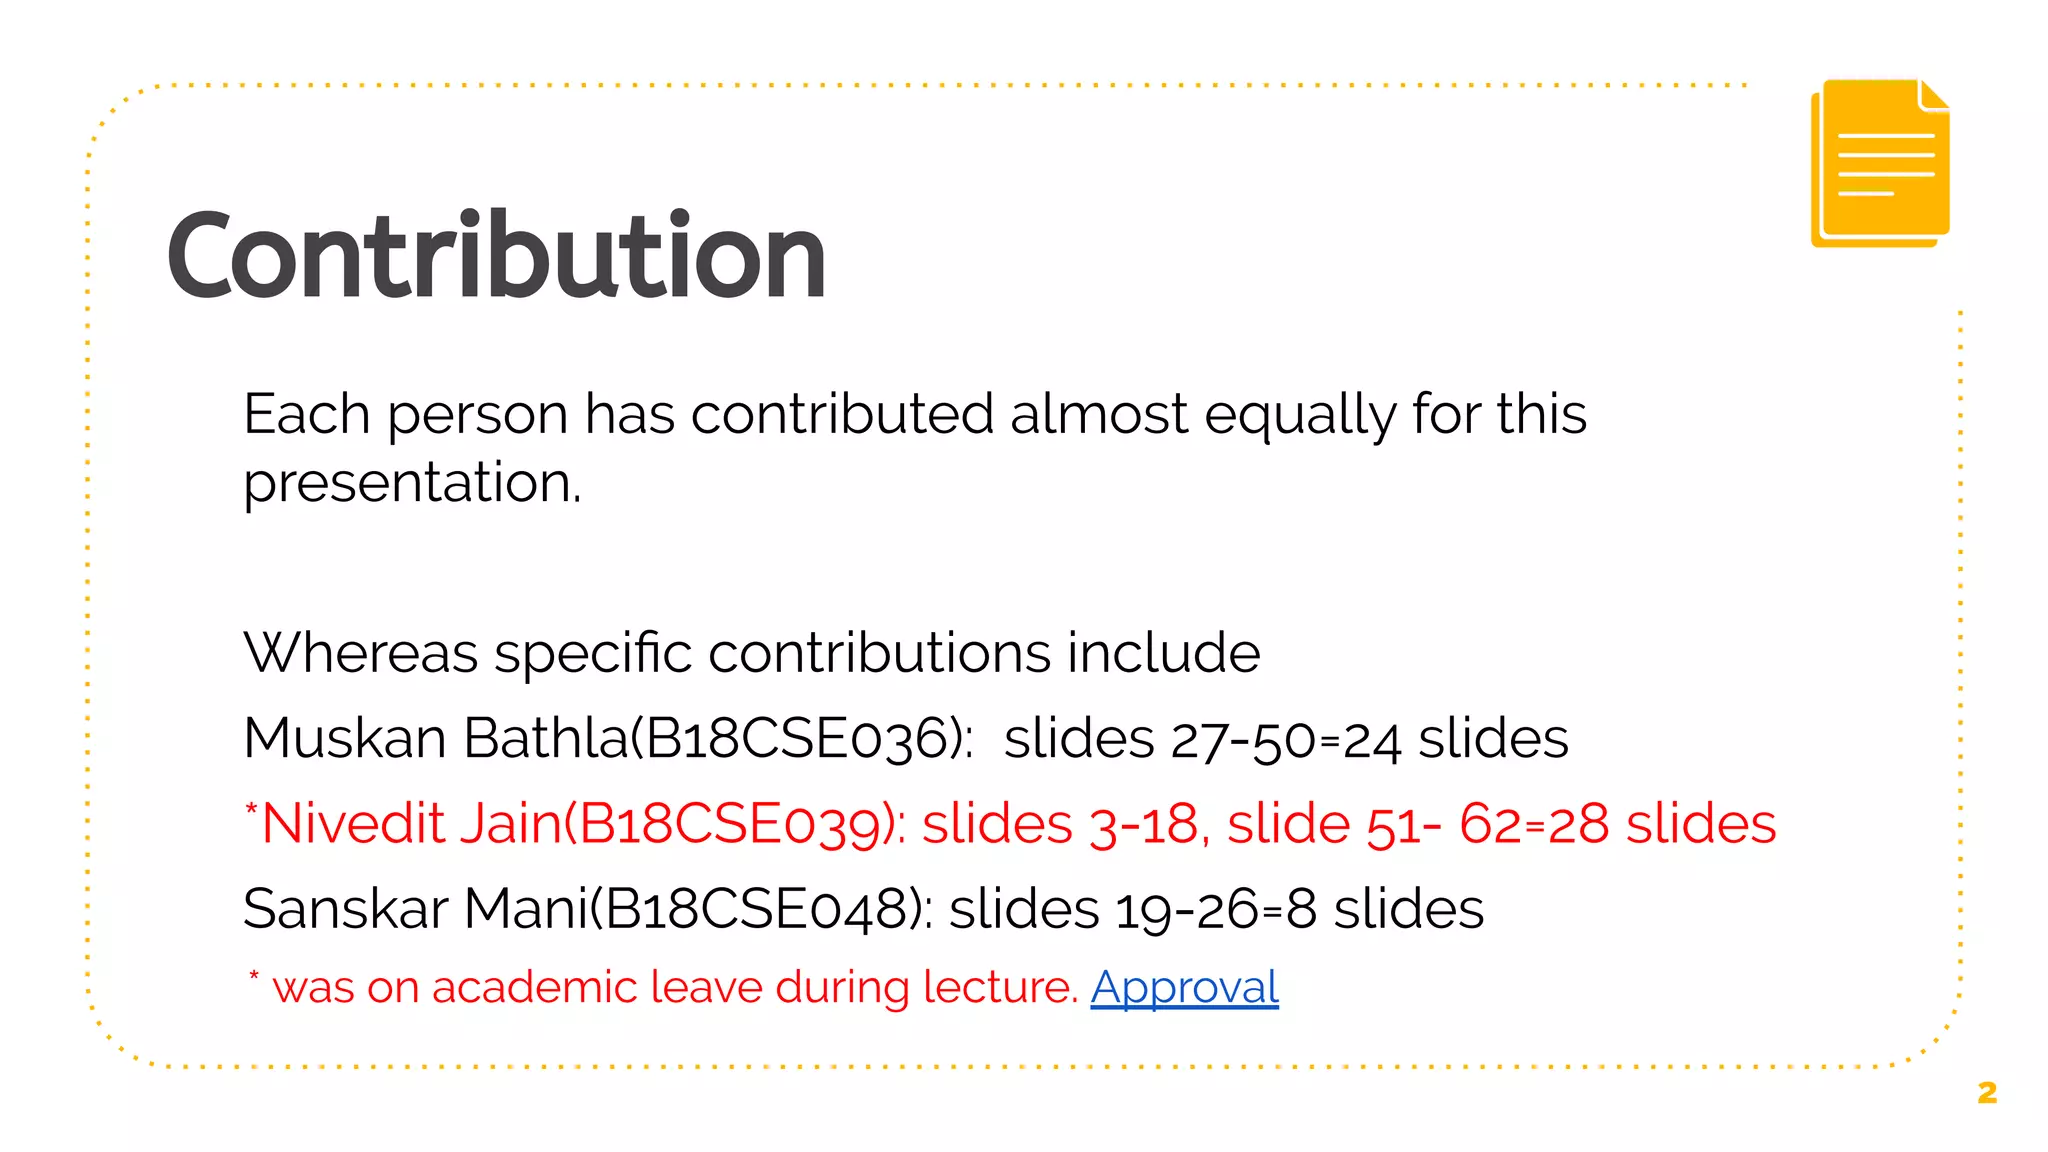Select the Sanskar Mani name text

point(414,910)
